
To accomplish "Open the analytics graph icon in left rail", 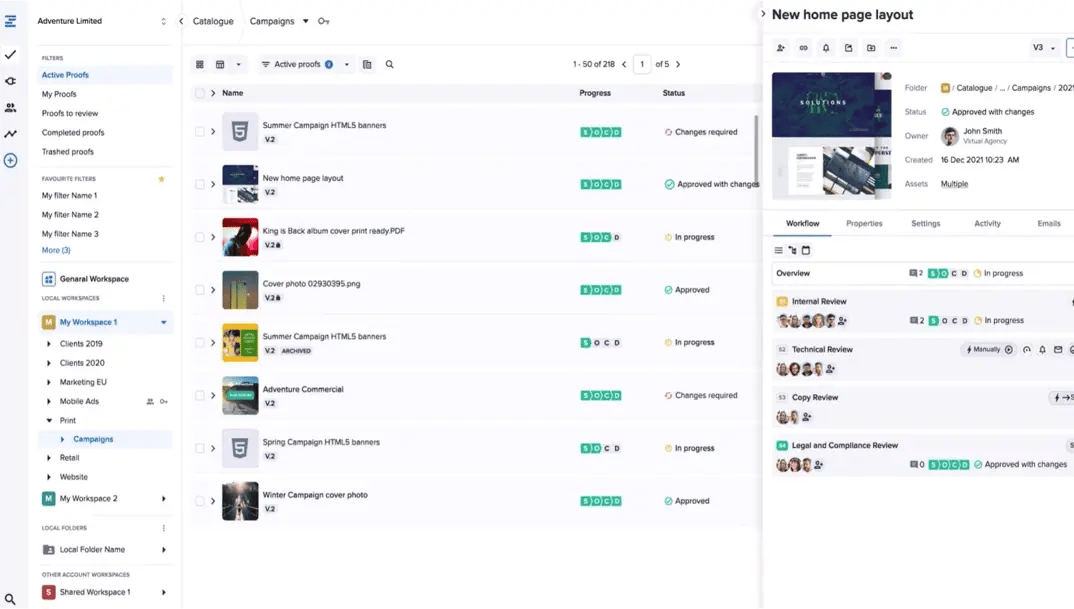I will point(10,134).
